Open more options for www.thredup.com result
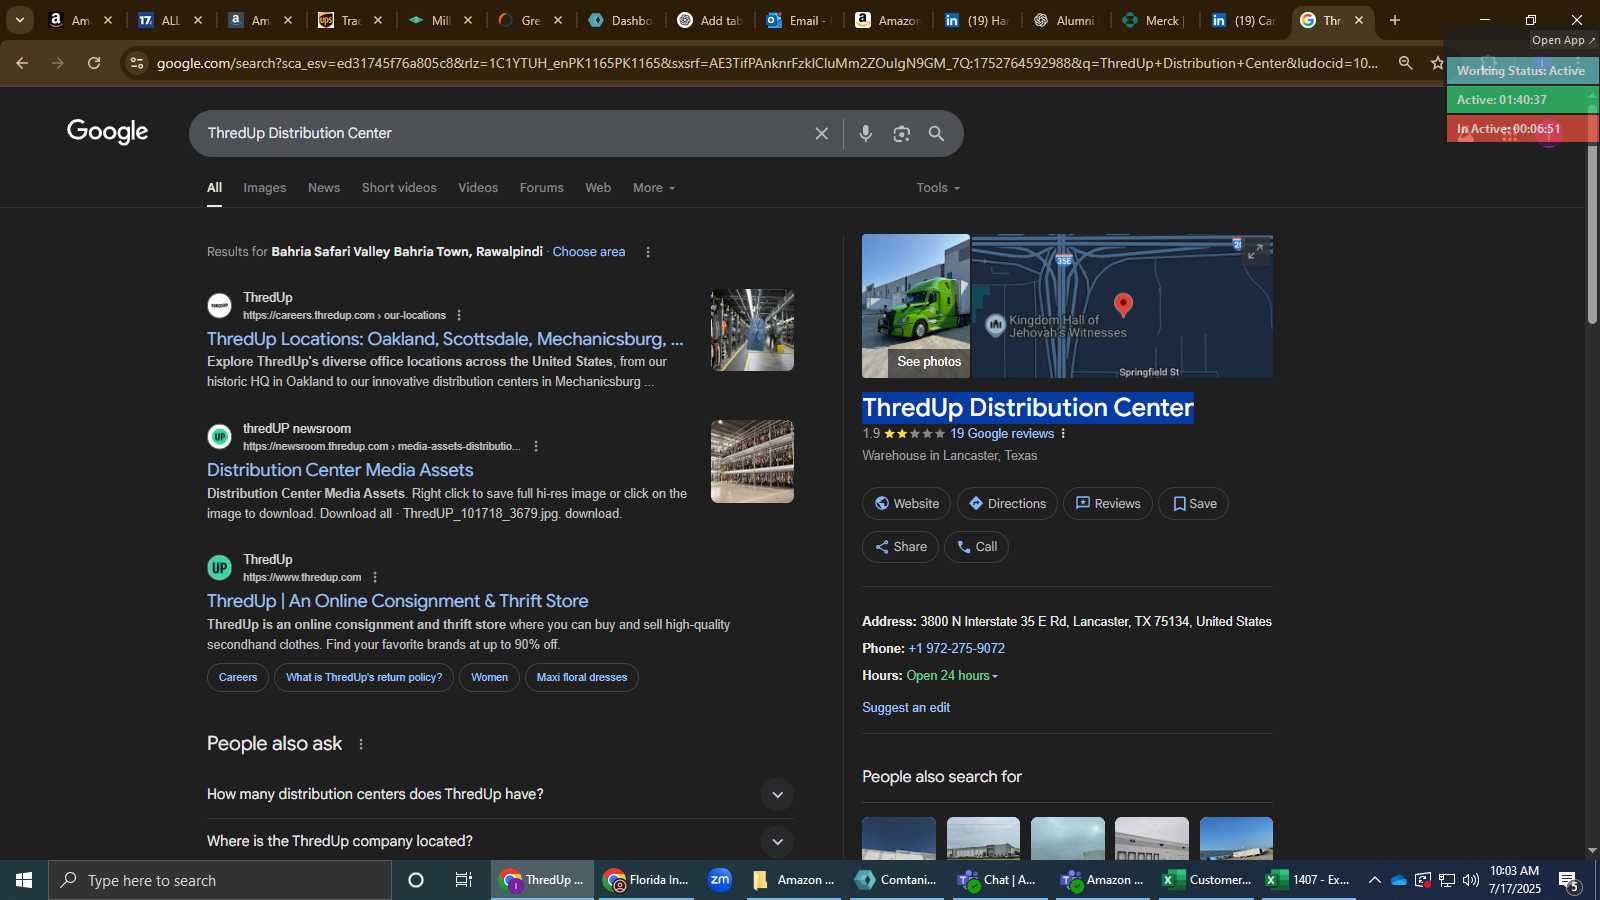1600x900 pixels. coord(375,577)
